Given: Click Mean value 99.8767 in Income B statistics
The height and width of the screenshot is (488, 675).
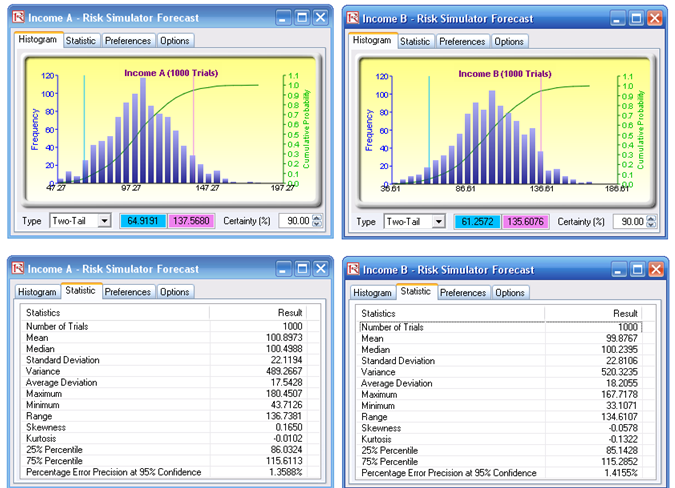Looking at the screenshot, I should (x=622, y=339).
